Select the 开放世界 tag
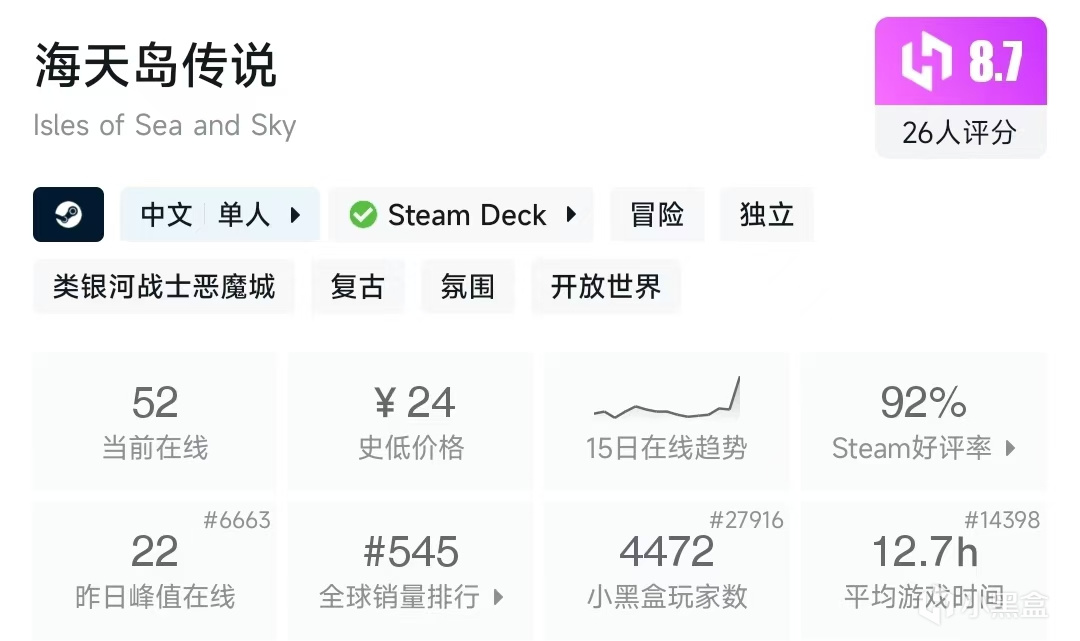1080x641 pixels. (606, 287)
